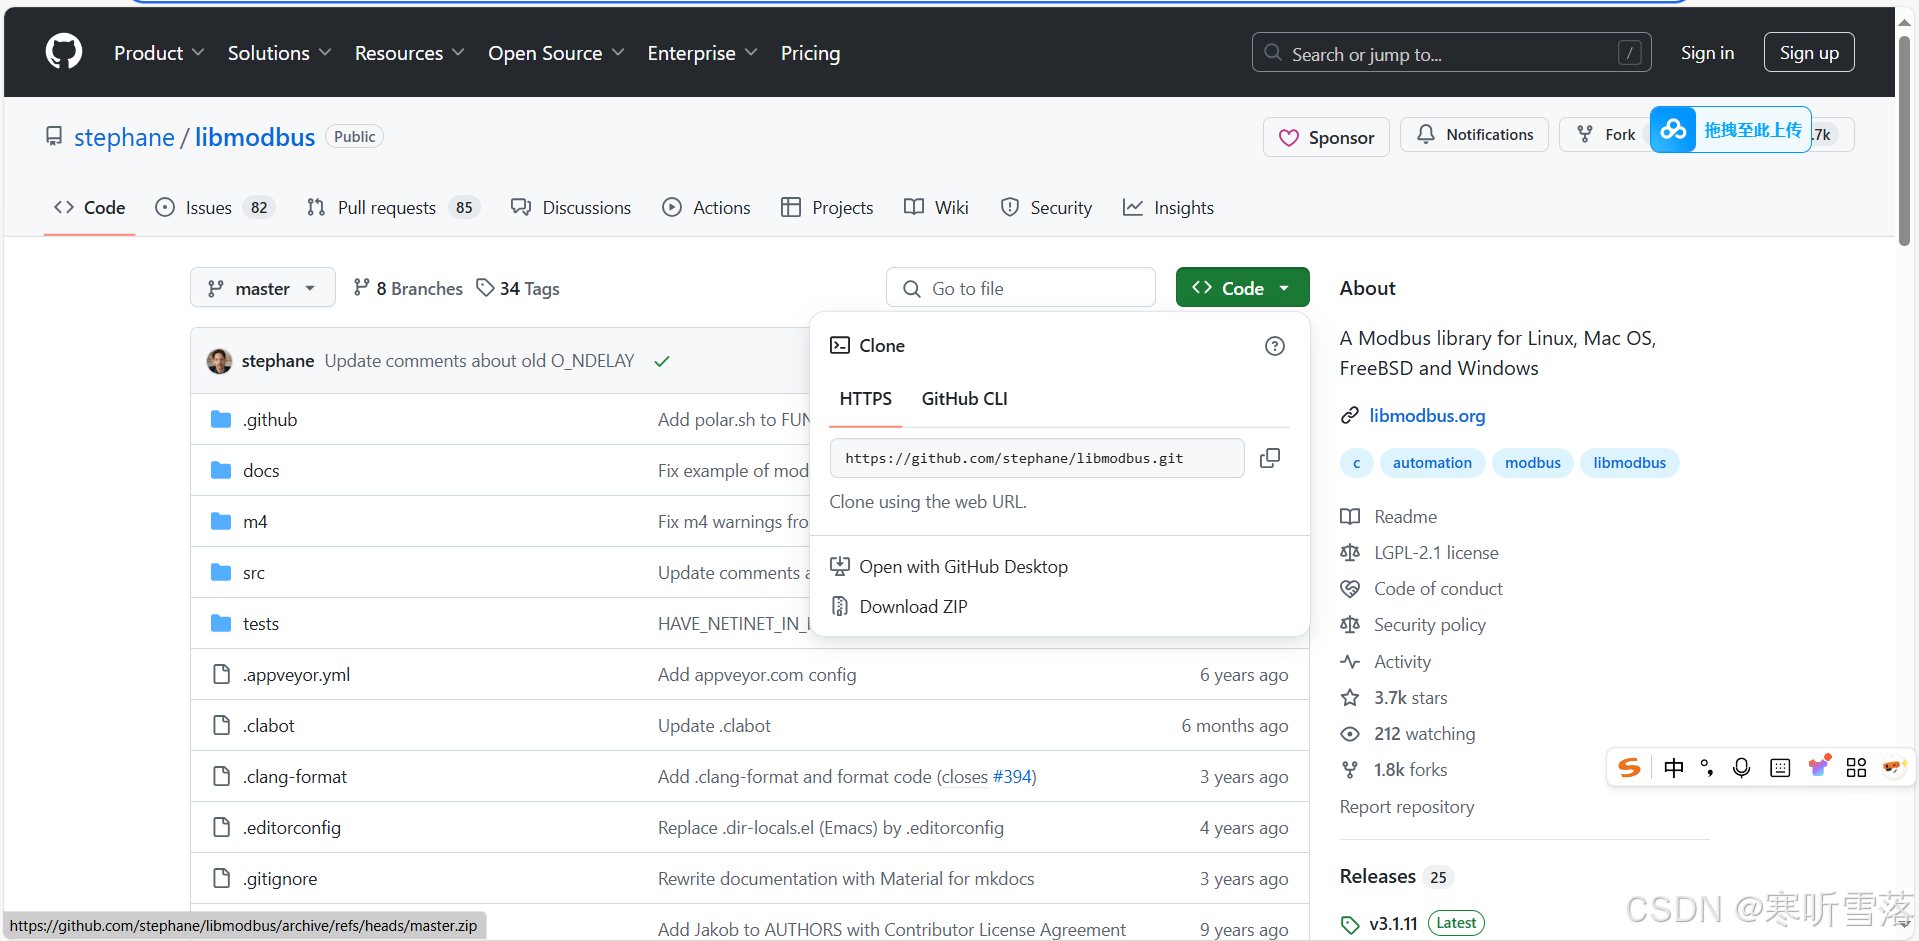This screenshot has width=1919, height=941.
Task: Click the page vertical scrollbar
Action: [x=1904, y=140]
